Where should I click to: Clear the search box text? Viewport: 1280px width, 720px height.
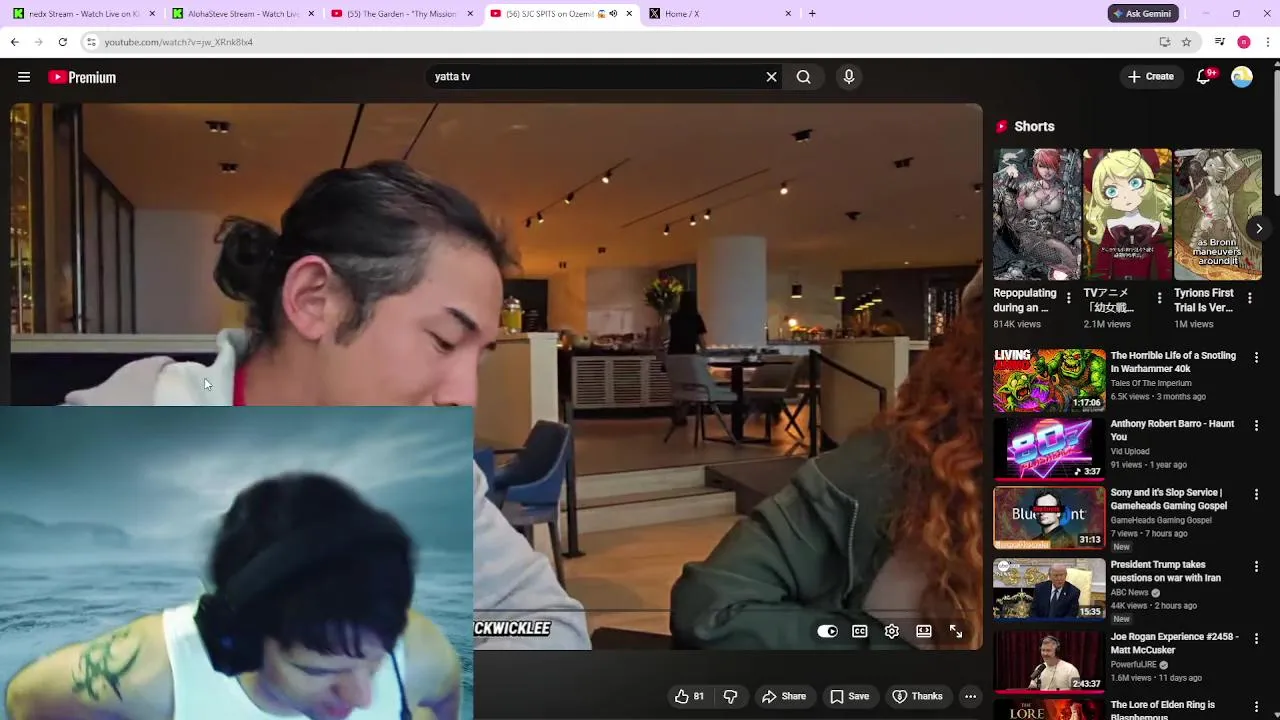(771, 77)
